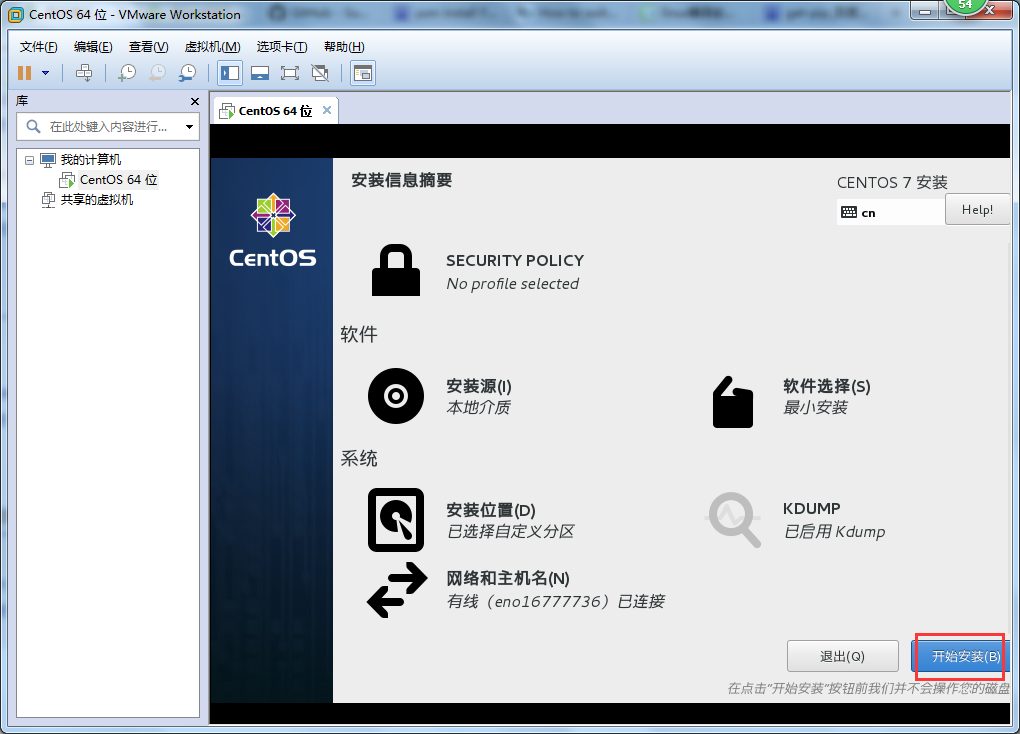
Task: Open the snapshot manager icon
Action: click(187, 73)
